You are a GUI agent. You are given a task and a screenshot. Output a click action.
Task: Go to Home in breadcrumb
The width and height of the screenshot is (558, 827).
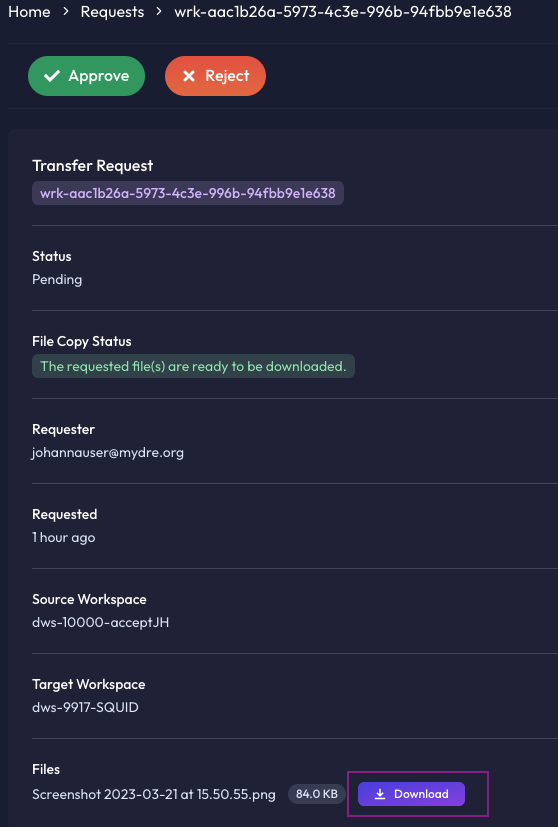pyautogui.click(x=29, y=12)
